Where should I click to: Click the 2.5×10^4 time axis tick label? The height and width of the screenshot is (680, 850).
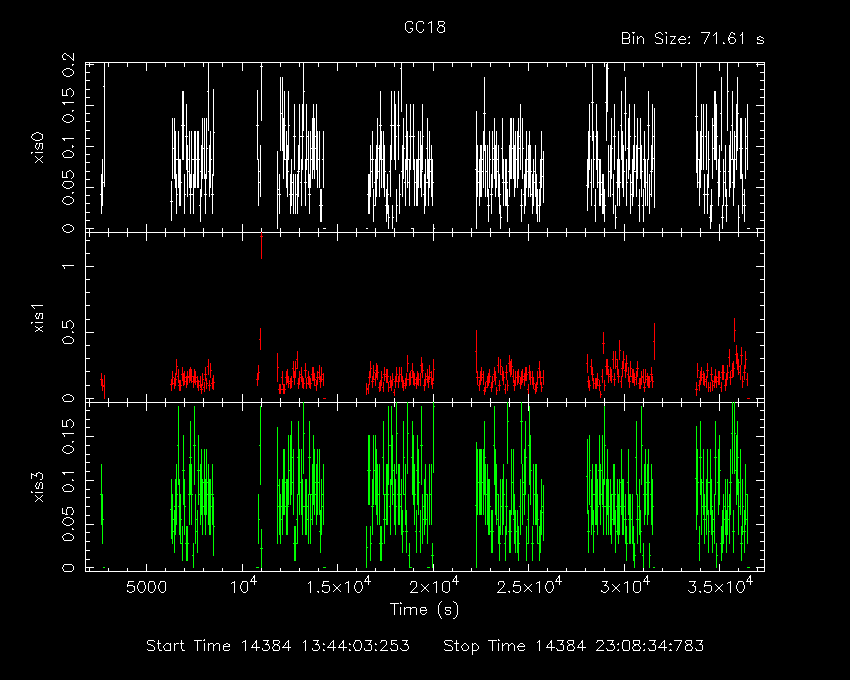pos(529,586)
